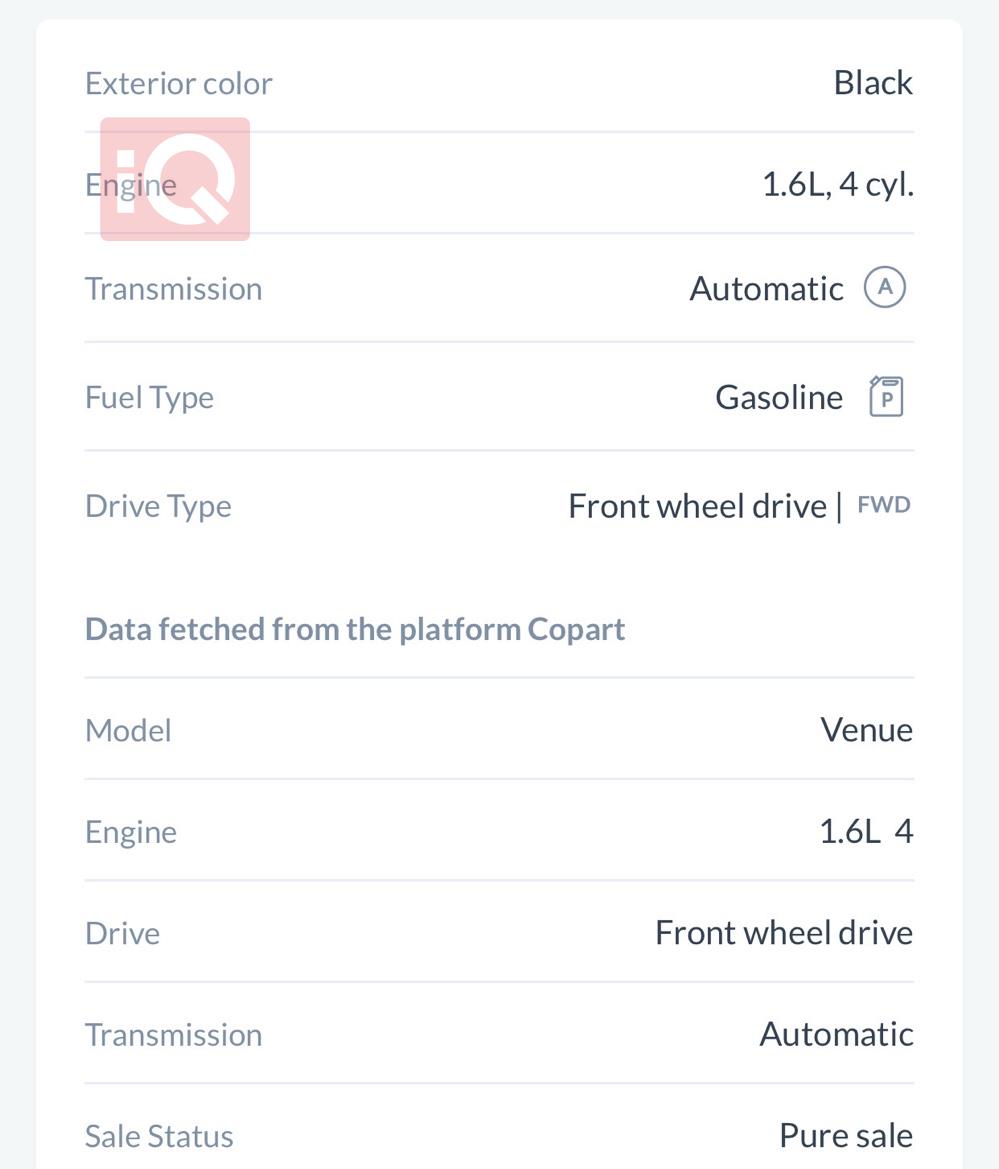Click the Pure sale status value
The height and width of the screenshot is (1169, 999).
click(845, 1136)
